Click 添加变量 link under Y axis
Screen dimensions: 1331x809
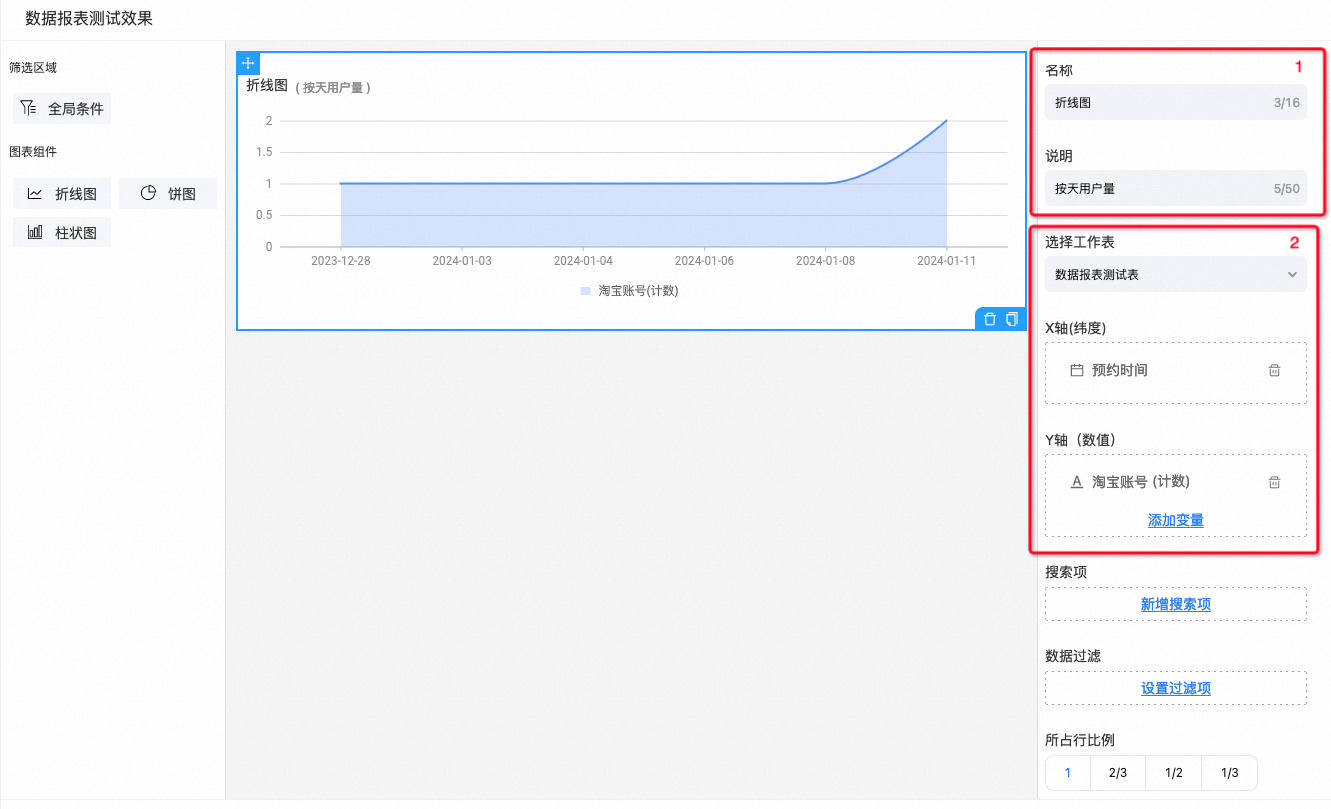click(1175, 520)
